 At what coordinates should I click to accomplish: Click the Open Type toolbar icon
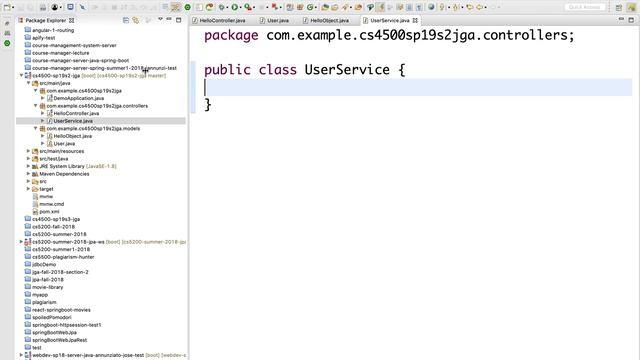tap(325, 7)
